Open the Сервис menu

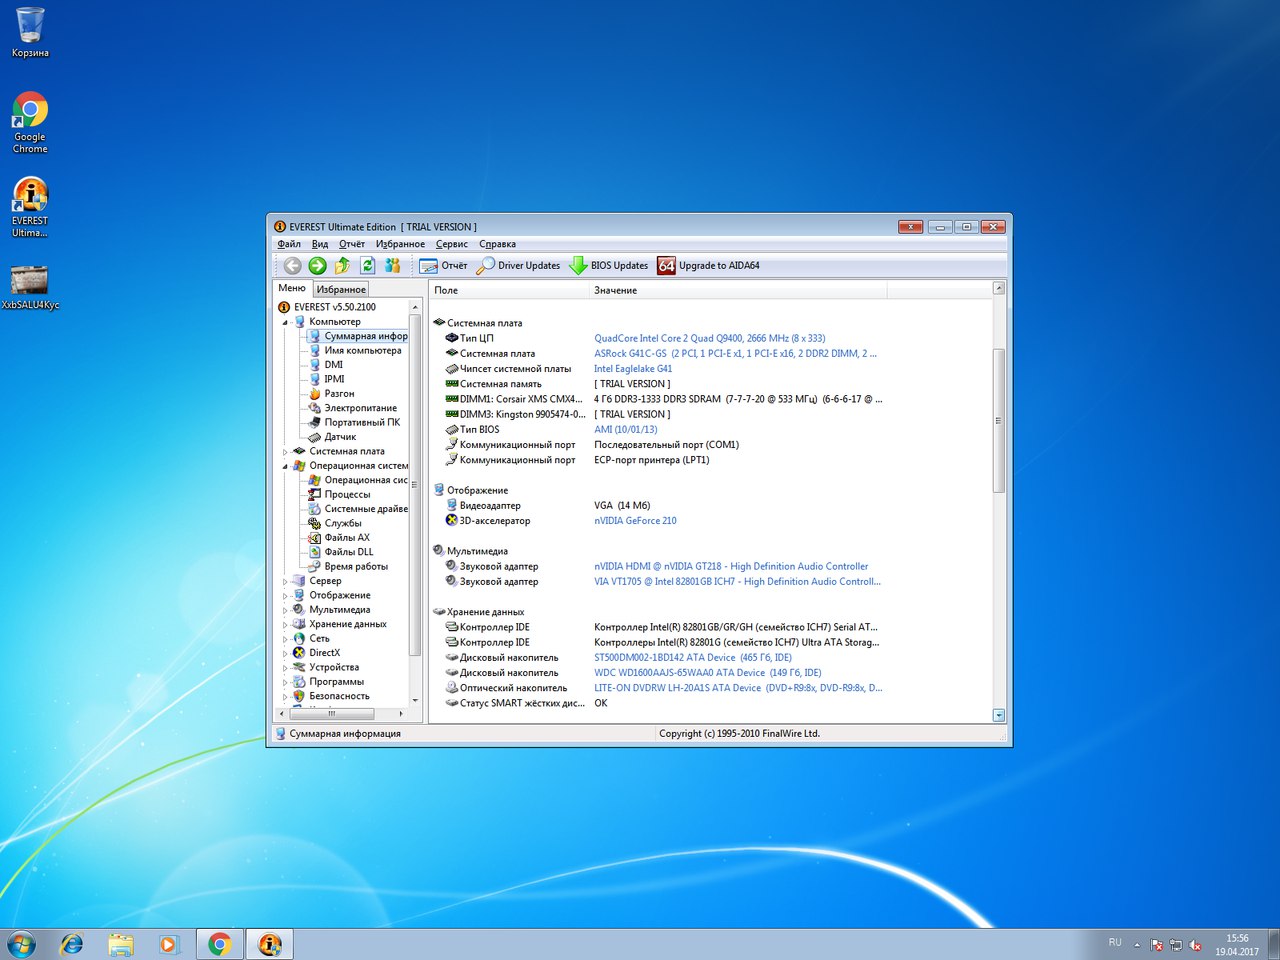click(x=451, y=244)
